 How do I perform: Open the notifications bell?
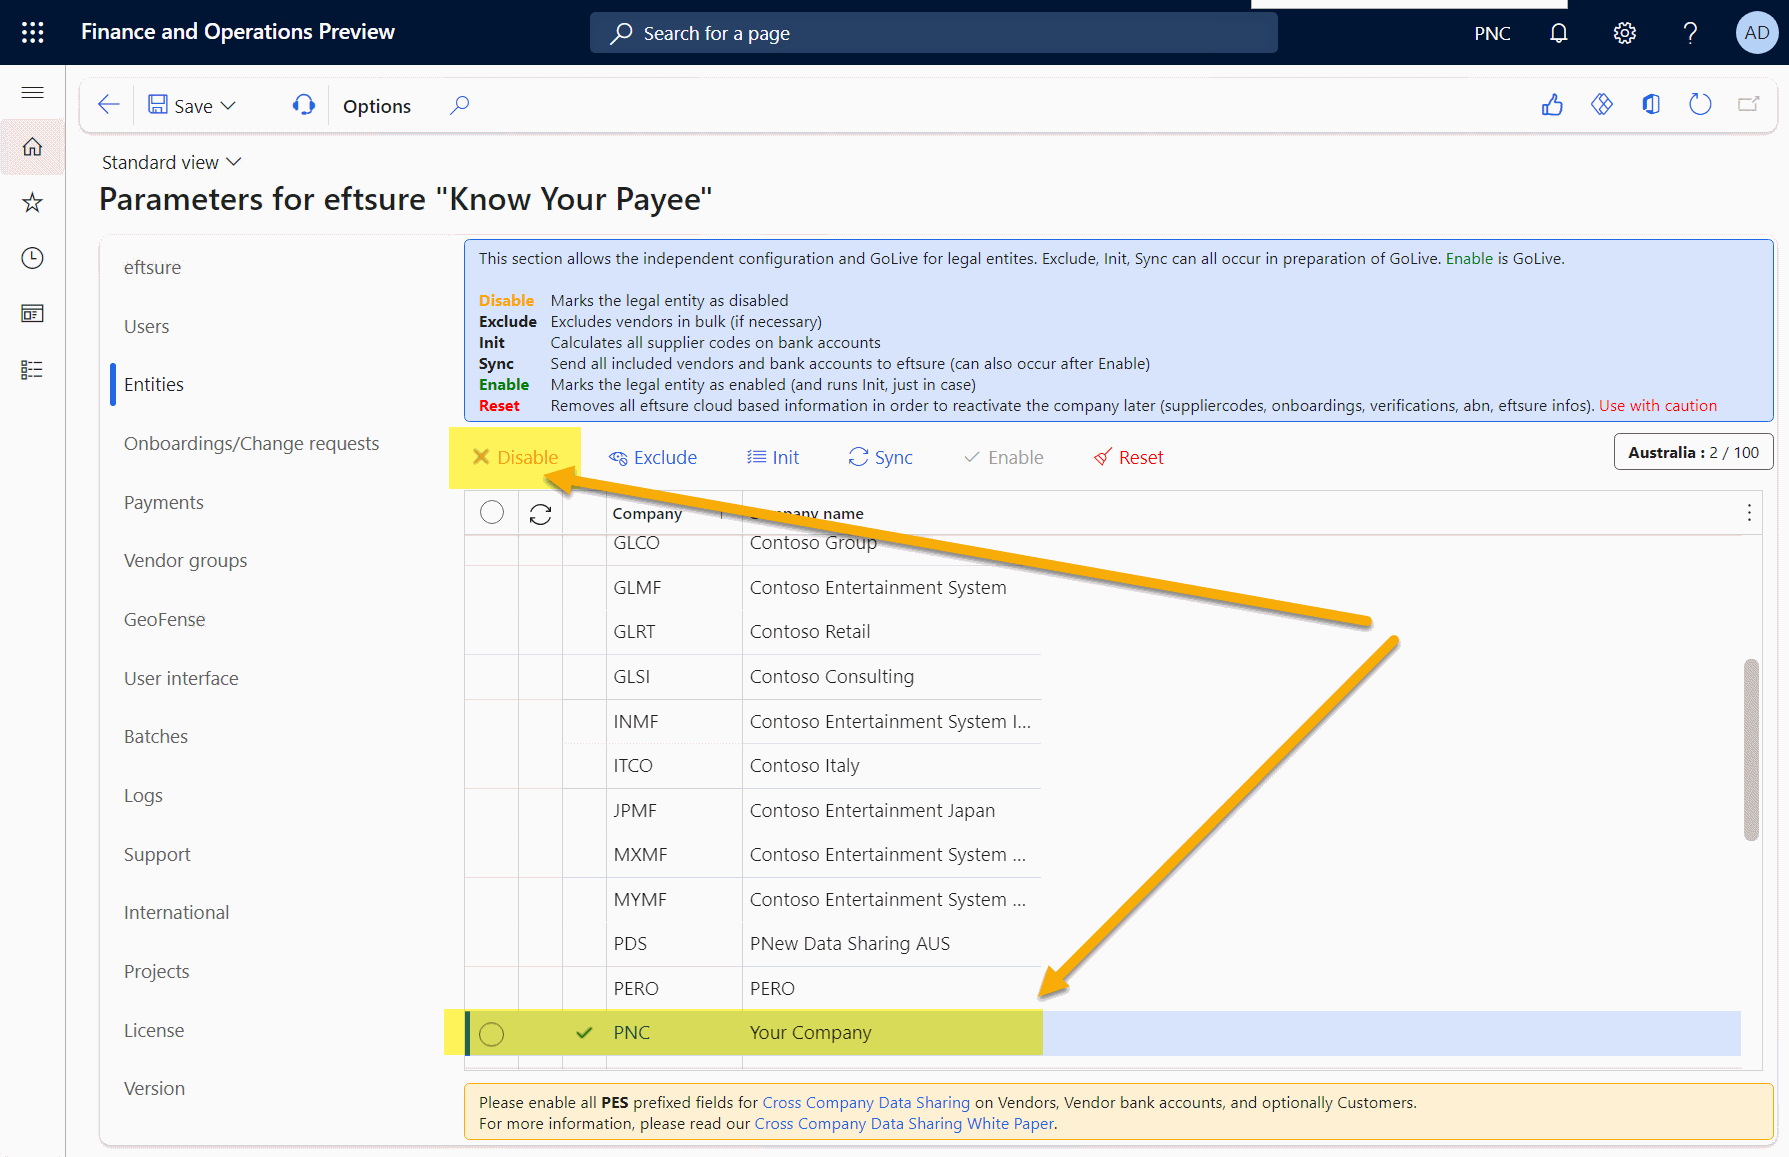pos(1558,33)
